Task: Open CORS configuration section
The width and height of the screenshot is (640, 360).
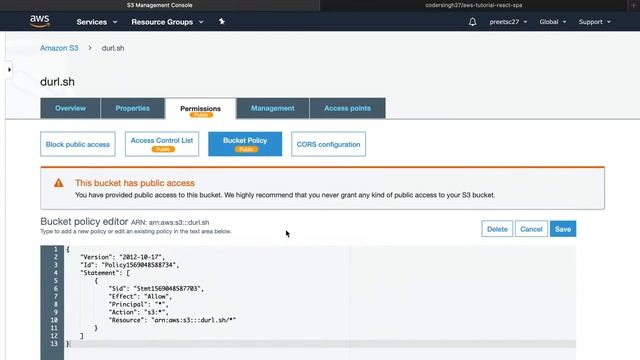Action: (328, 144)
